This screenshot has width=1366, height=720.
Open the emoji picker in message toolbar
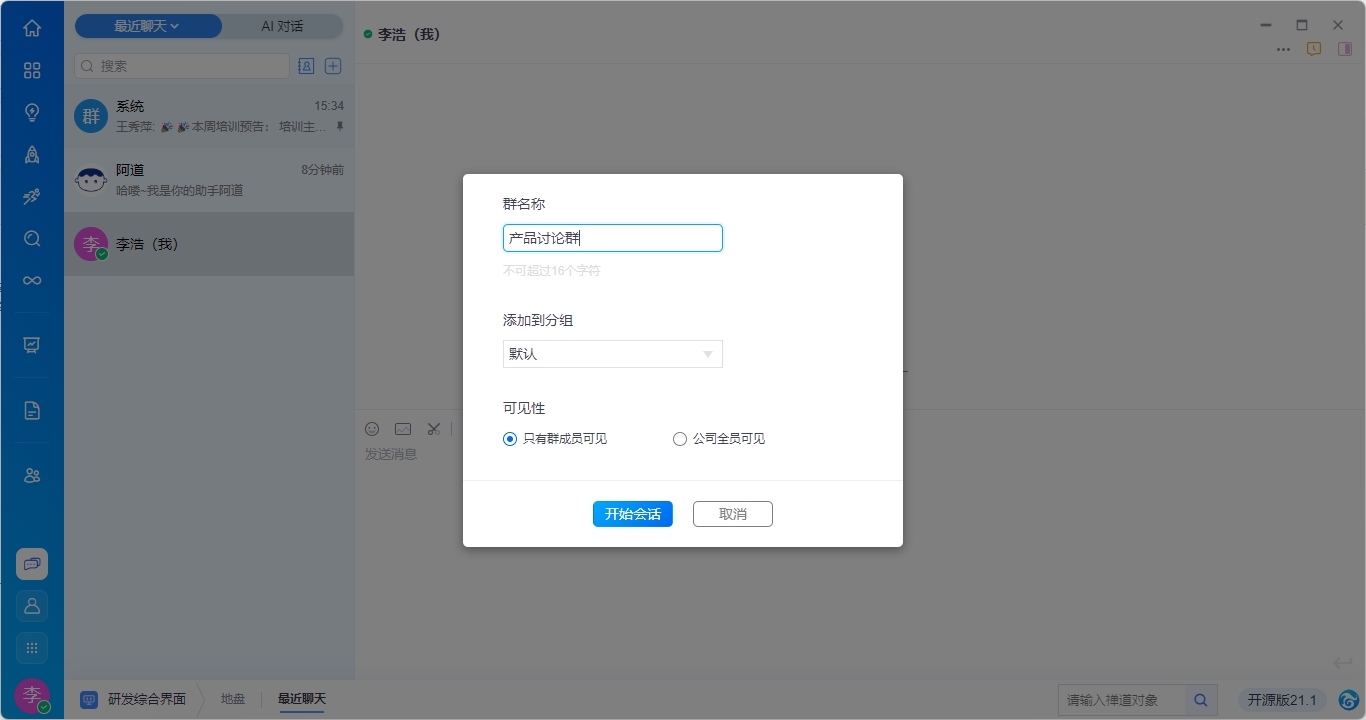point(372,429)
